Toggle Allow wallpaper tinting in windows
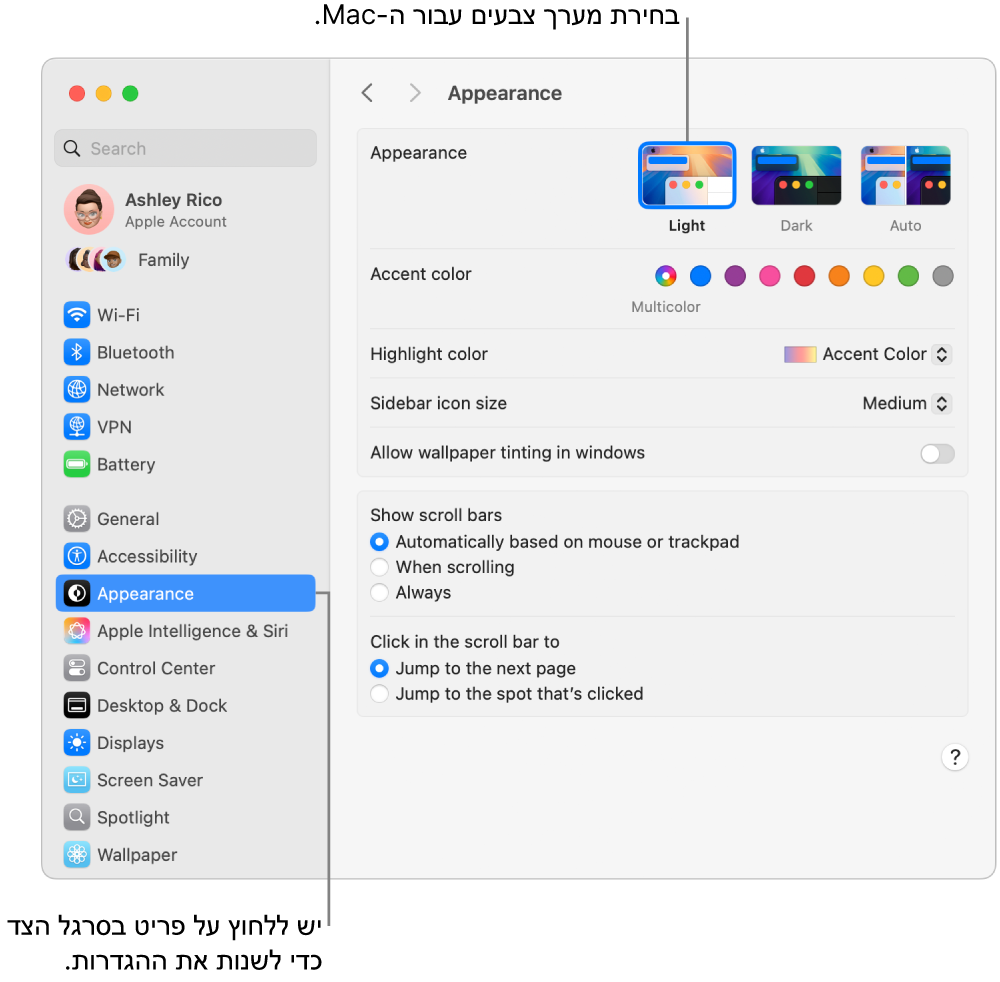Viewport: 1000px width, 982px height. pyautogui.click(x=937, y=453)
